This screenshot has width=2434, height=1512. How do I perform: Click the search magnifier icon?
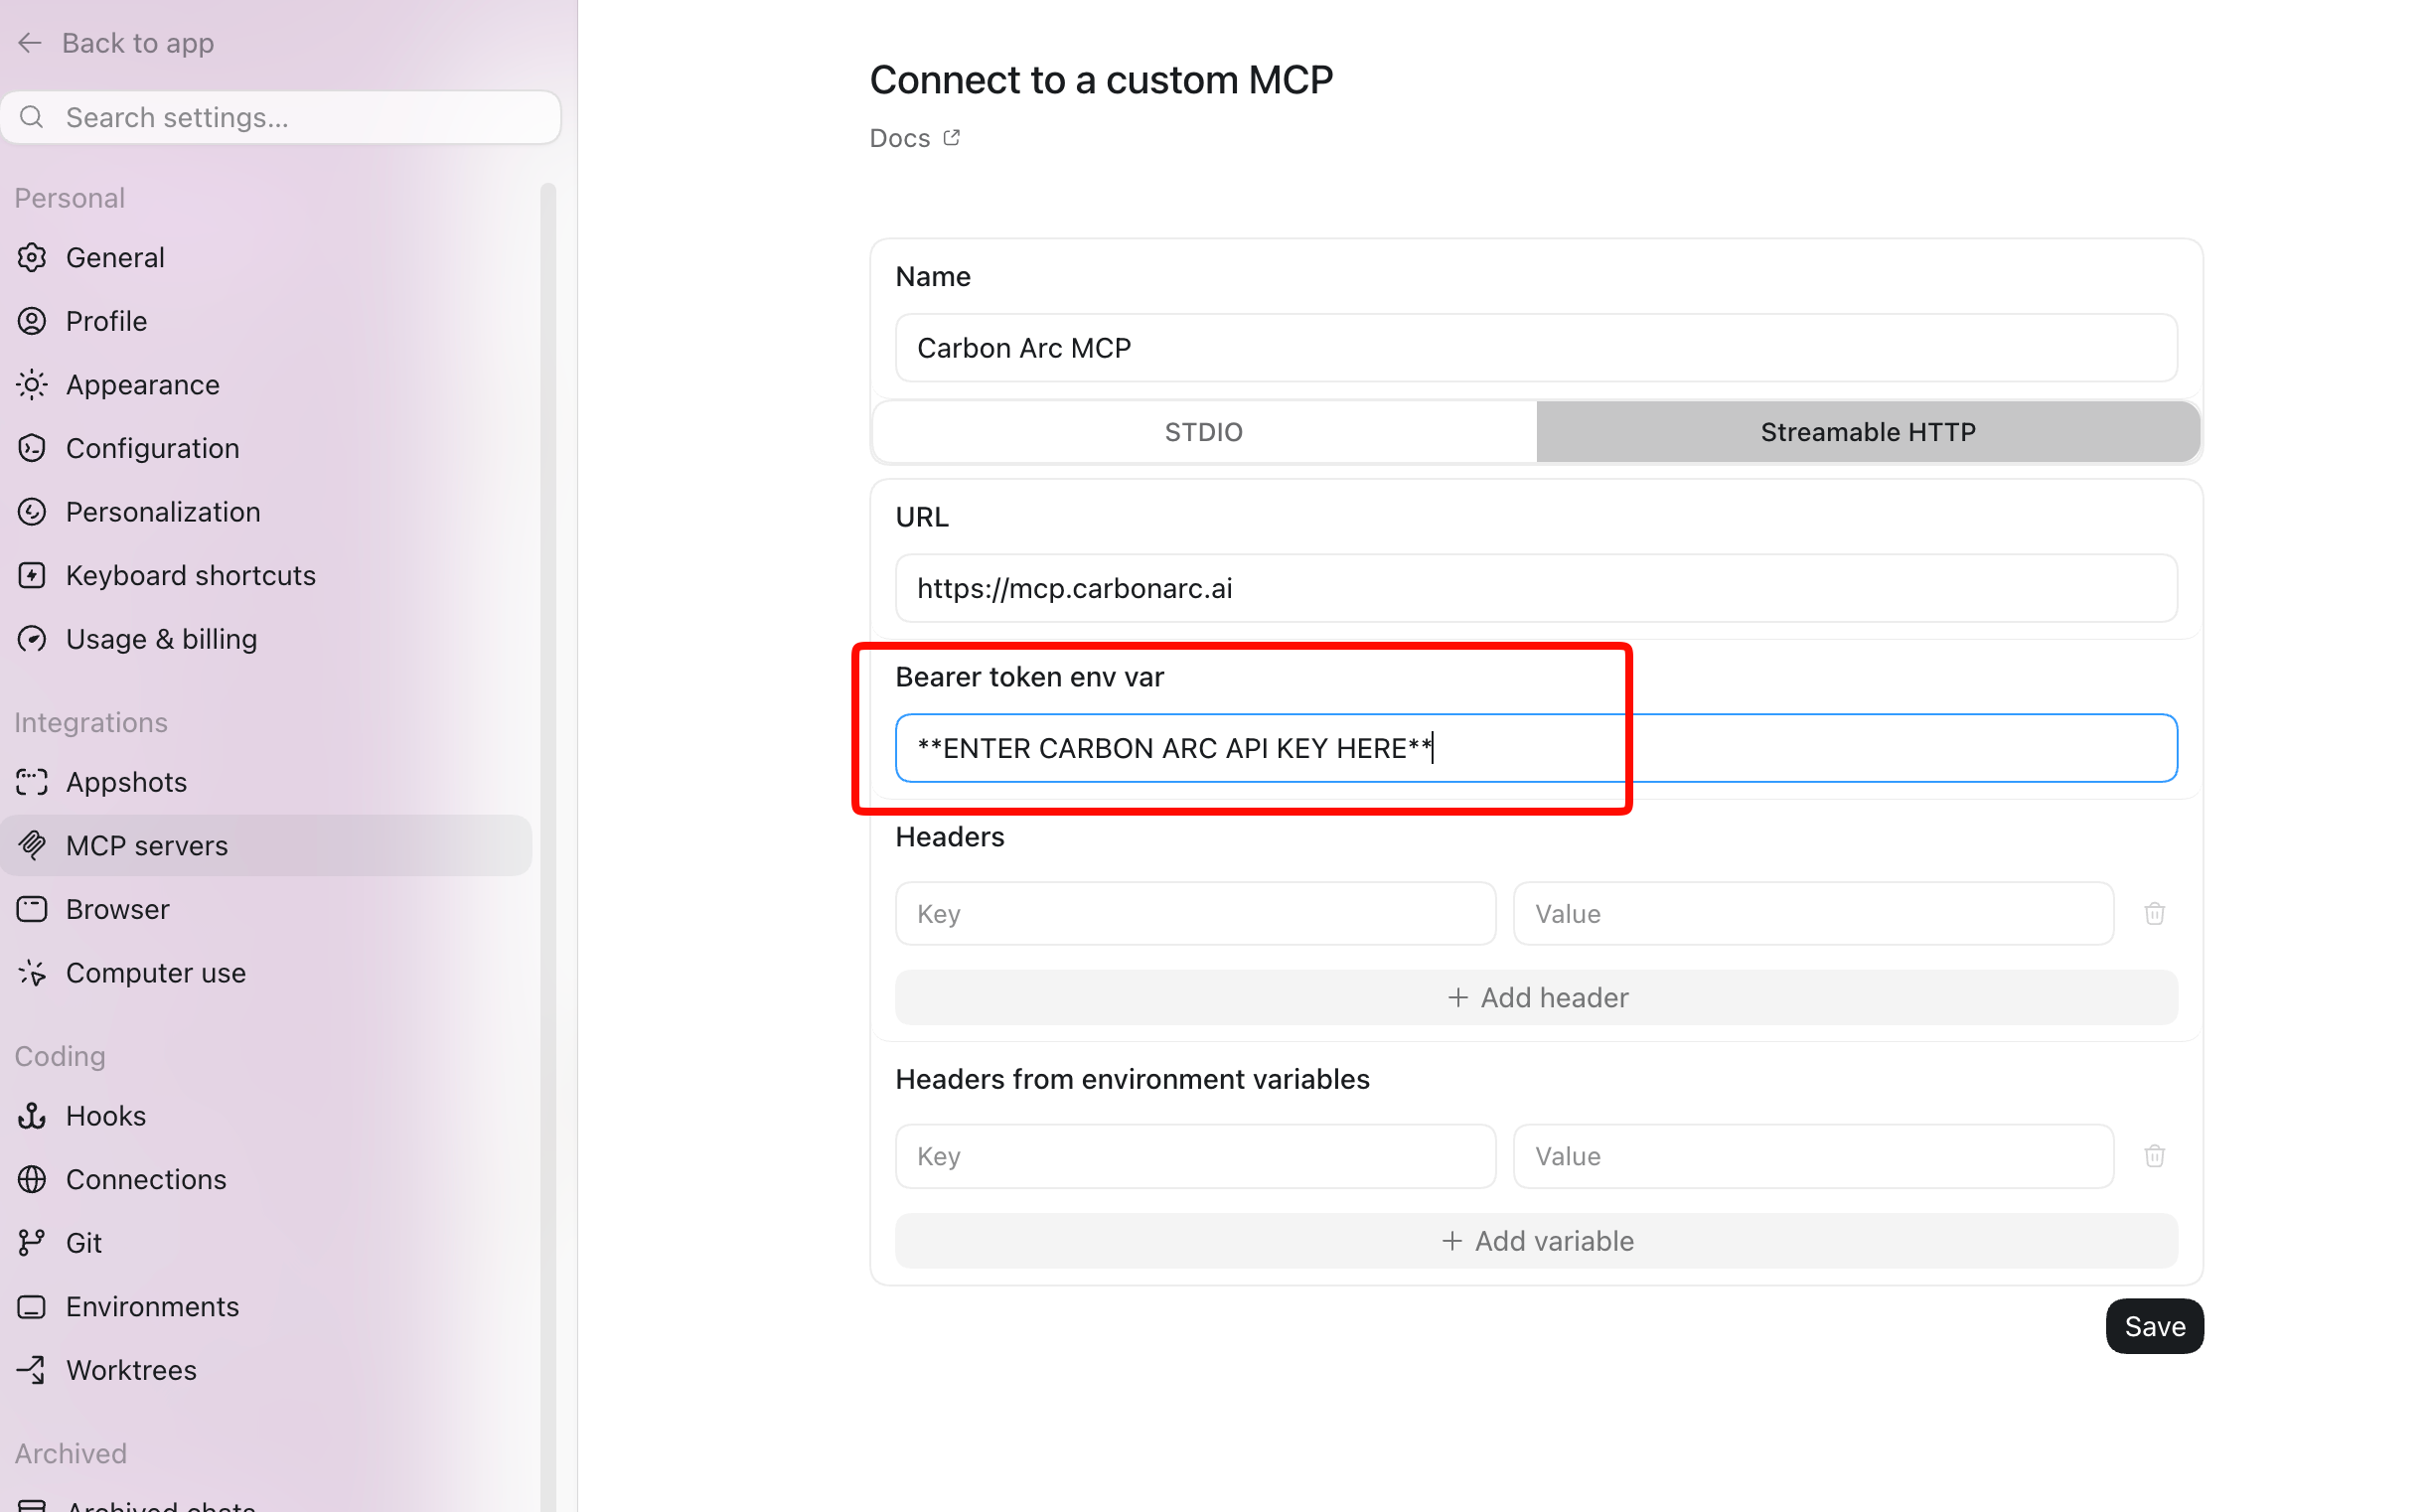tap(32, 117)
